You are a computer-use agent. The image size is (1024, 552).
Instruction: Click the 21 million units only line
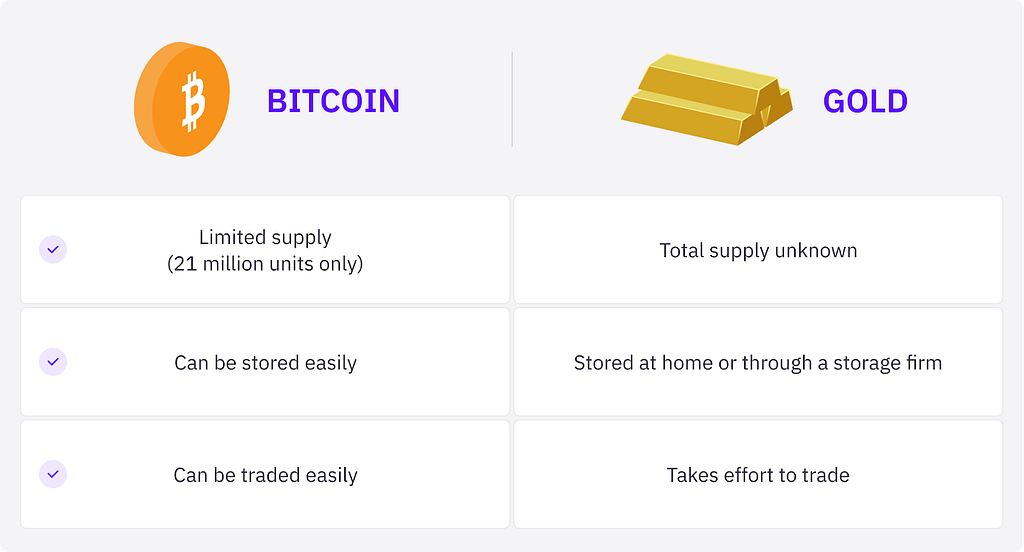pos(265,264)
